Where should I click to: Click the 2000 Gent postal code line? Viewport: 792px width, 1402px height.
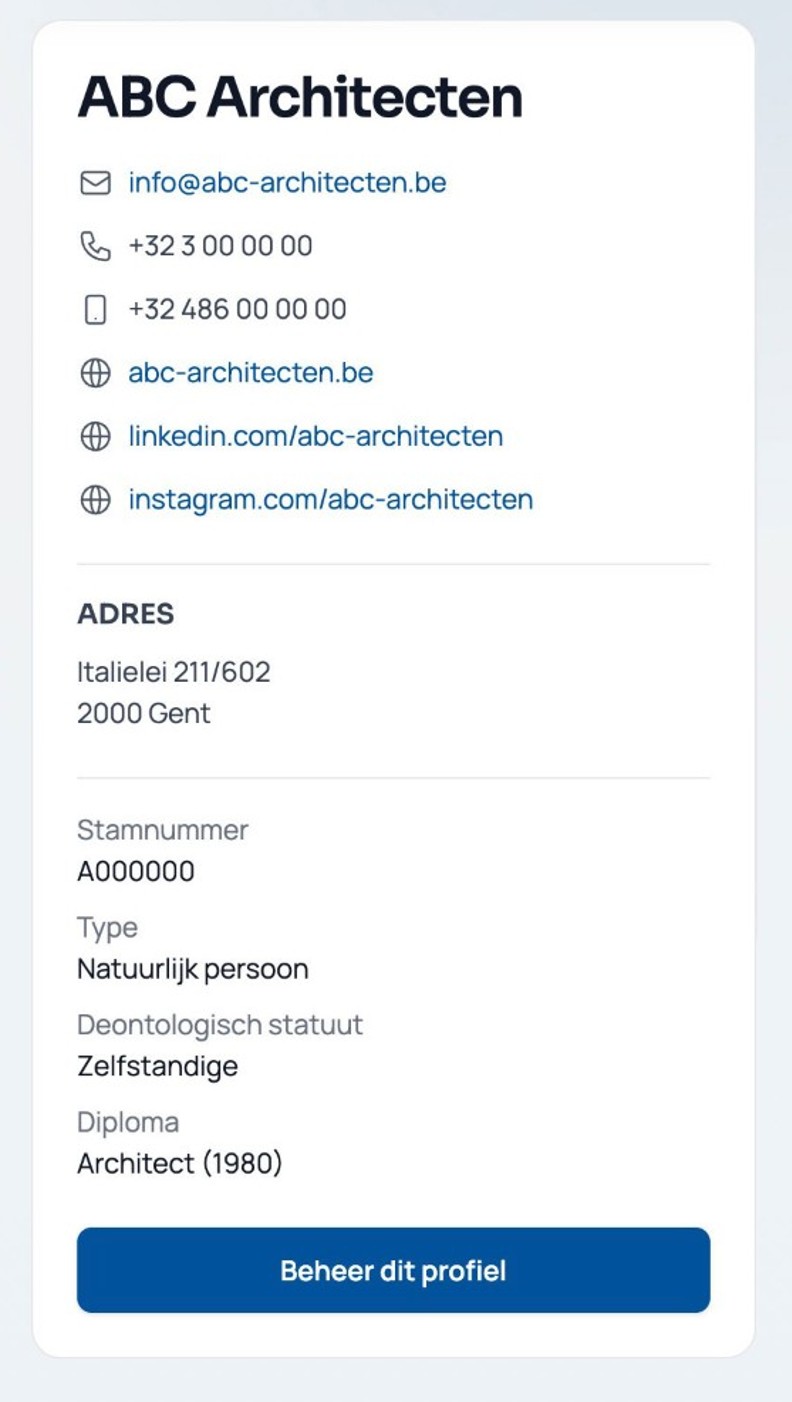click(144, 714)
